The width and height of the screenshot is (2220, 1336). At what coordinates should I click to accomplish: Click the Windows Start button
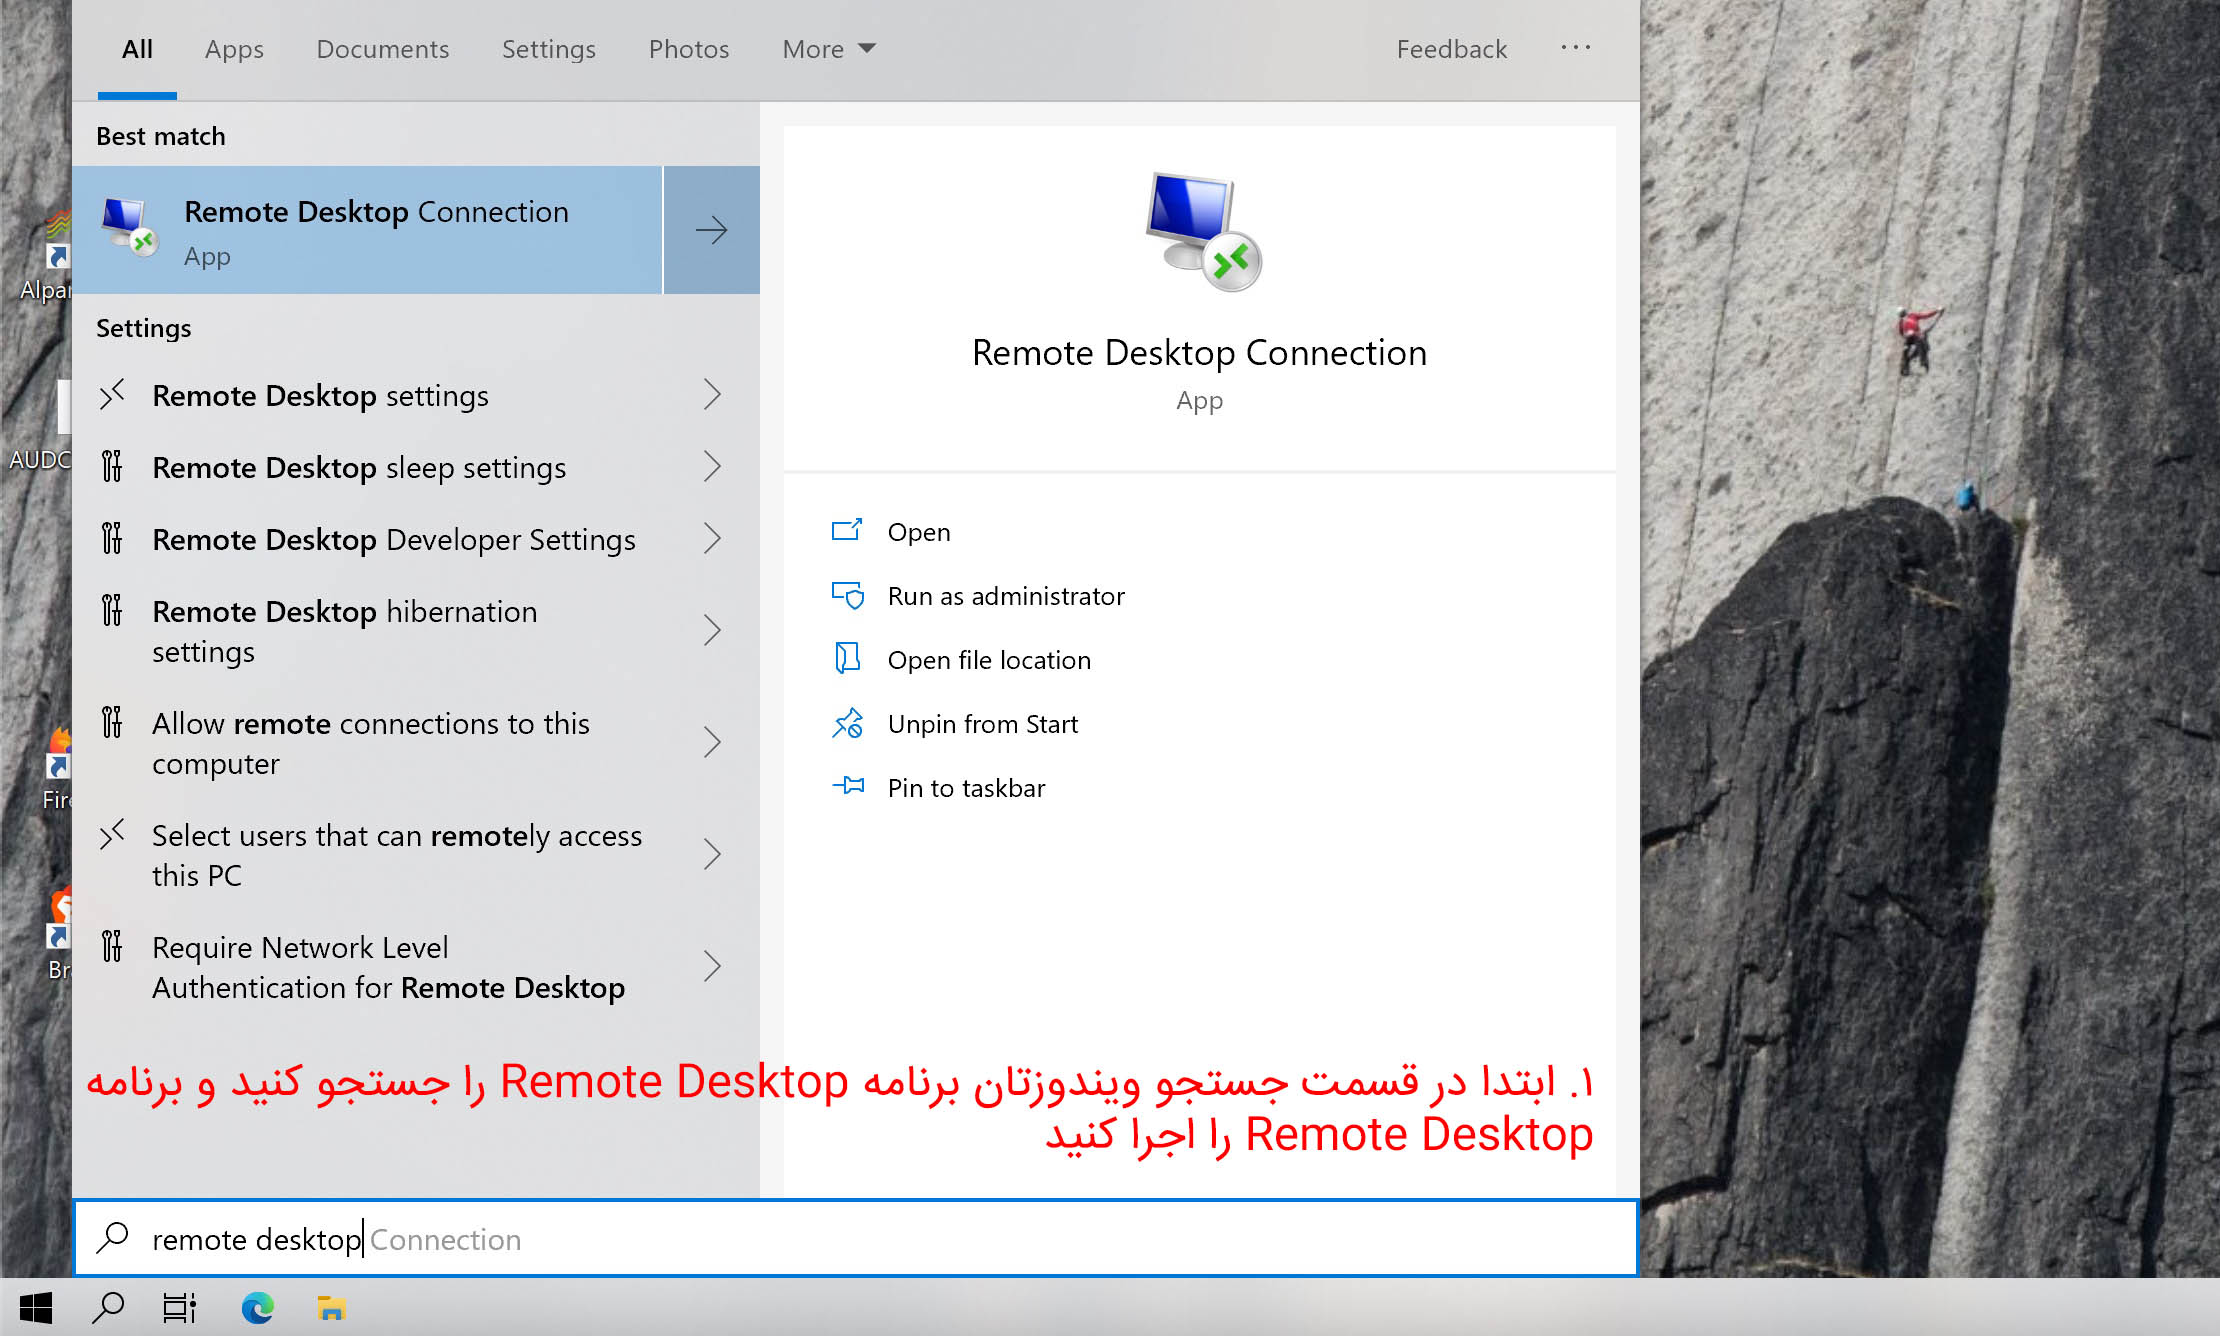coord(36,1307)
